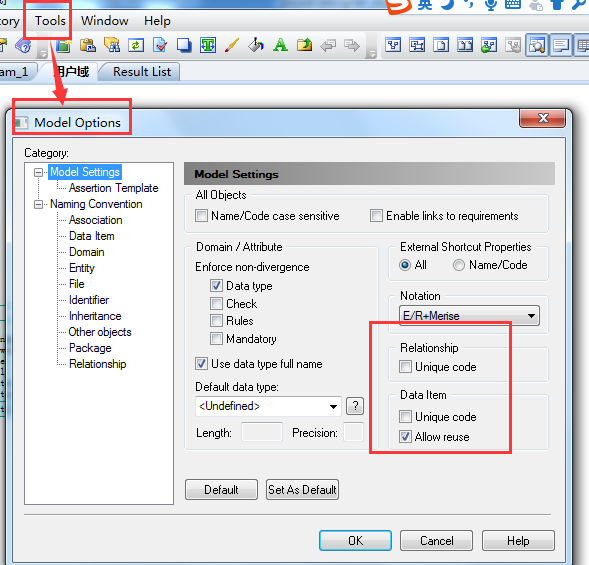This screenshot has height=565, width=589.
Task: Click the green letter A font icon
Action: [280, 45]
